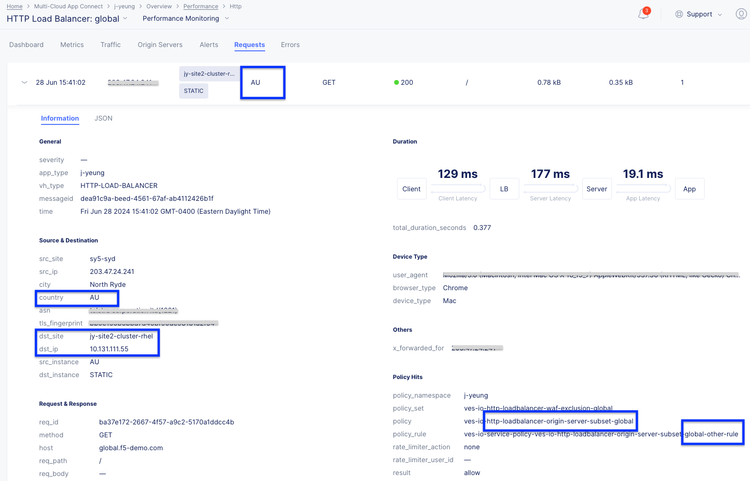Screen dimensions: 750x481
Task: Click the Performance breadcrumb link
Action: pyautogui.click(x=200, y=6)
